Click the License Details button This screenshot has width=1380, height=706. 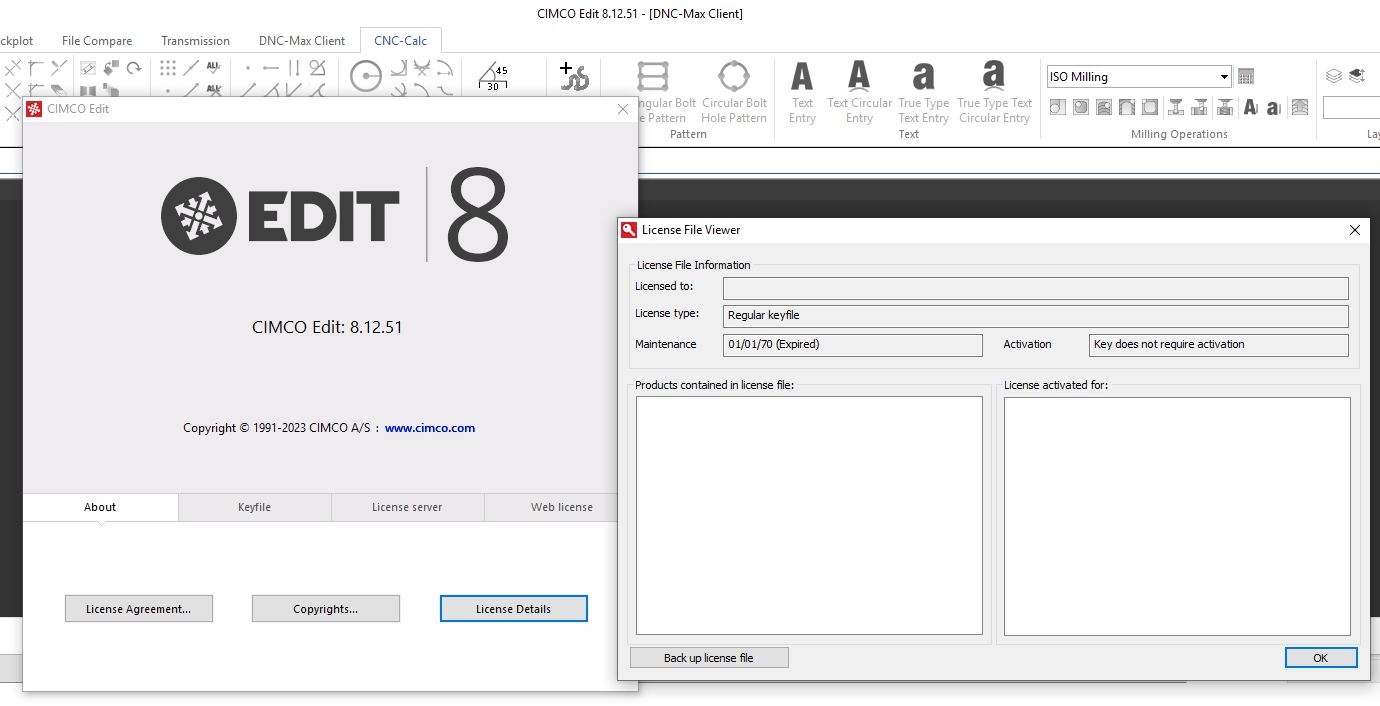pyautogui.click(x=513, y=608)
